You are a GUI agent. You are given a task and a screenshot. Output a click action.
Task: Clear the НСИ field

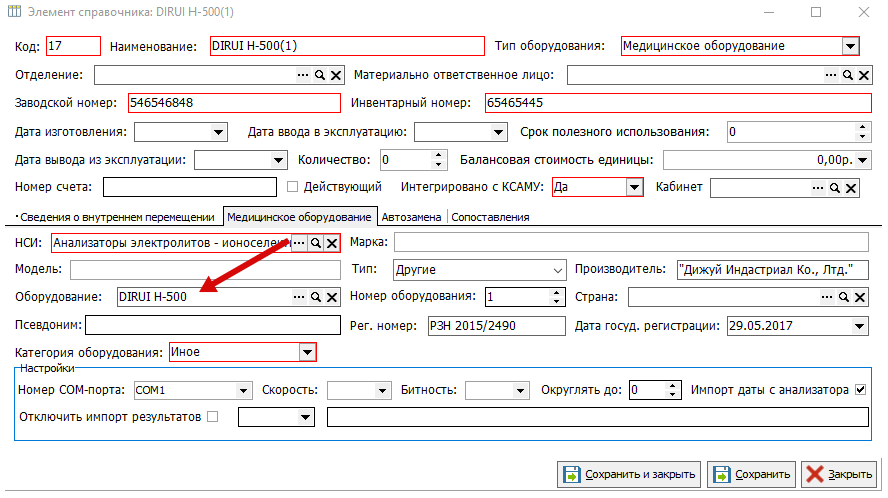click(x=332, y=243)
